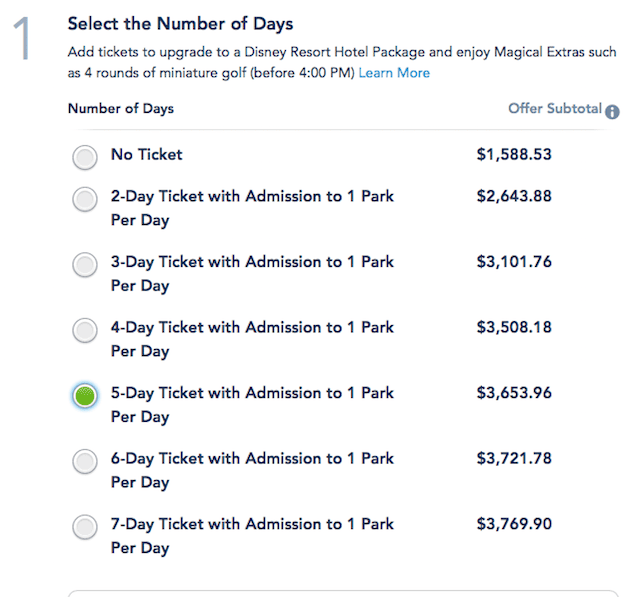Viewport: 640px width, 597px height.
Task: Click the $3,769.90 subtotal price
Action: [514, 524]
